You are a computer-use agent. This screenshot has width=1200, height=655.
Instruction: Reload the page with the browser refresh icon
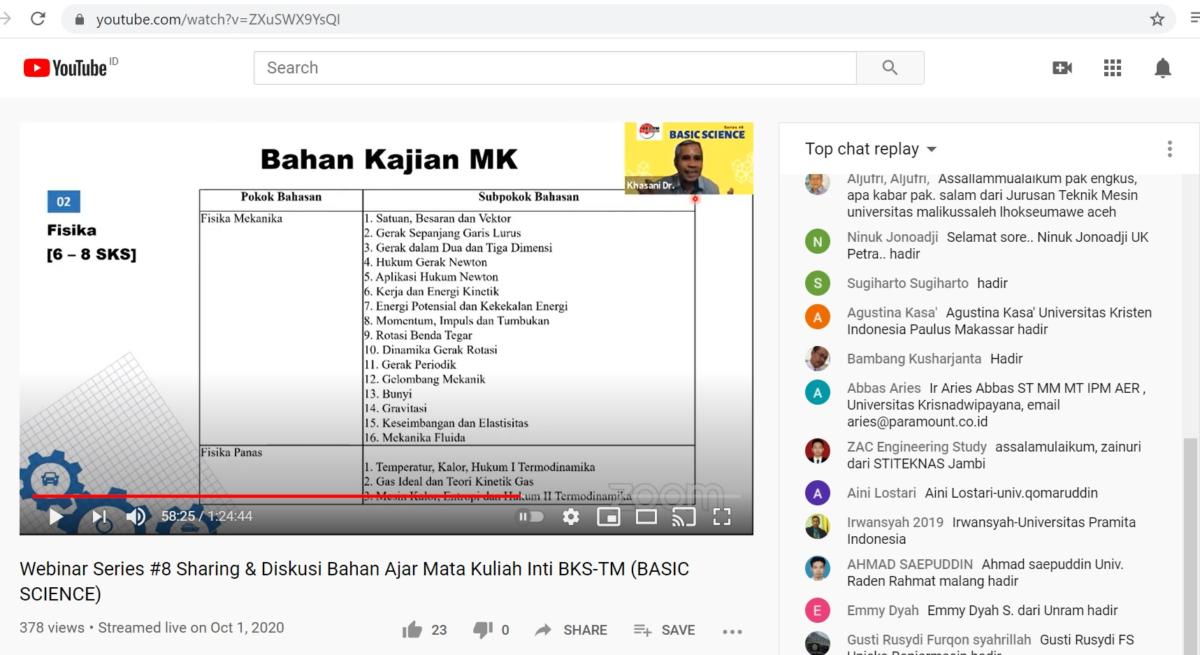point(38,18)
